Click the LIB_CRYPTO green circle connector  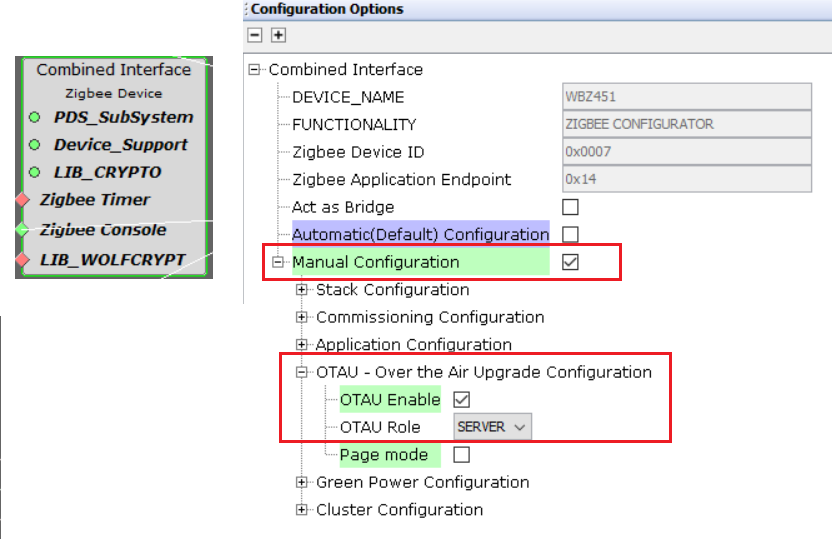(x=34, y=172)
